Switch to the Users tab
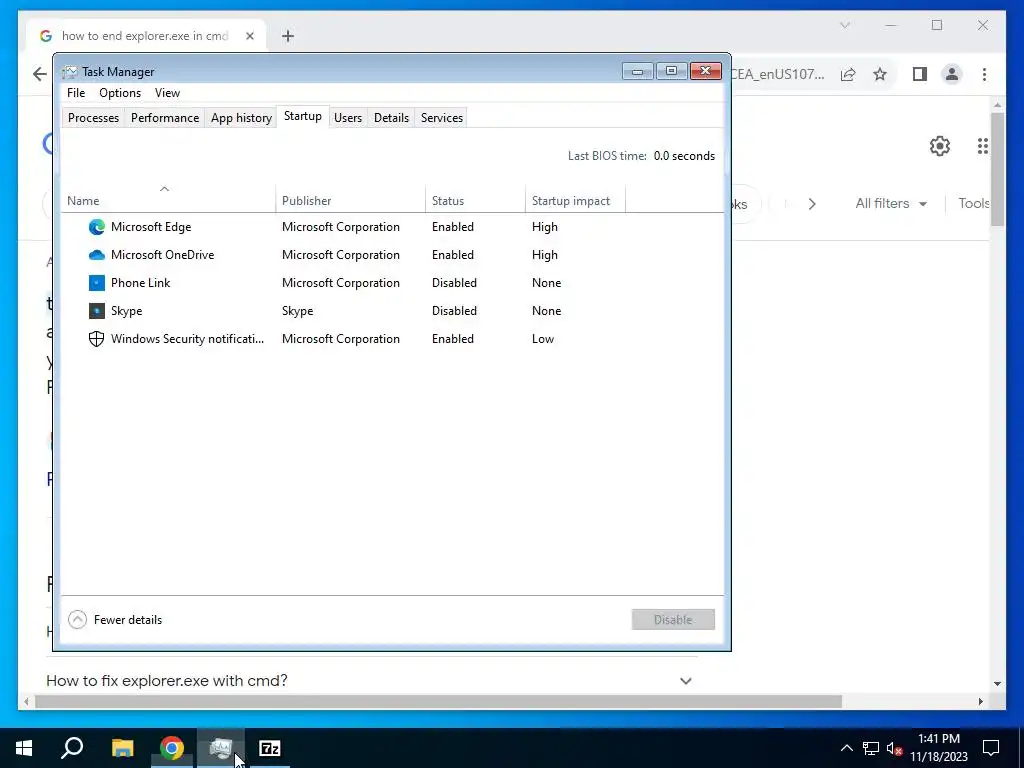This screenshot has width=1024, height=768. pos(347,118)
